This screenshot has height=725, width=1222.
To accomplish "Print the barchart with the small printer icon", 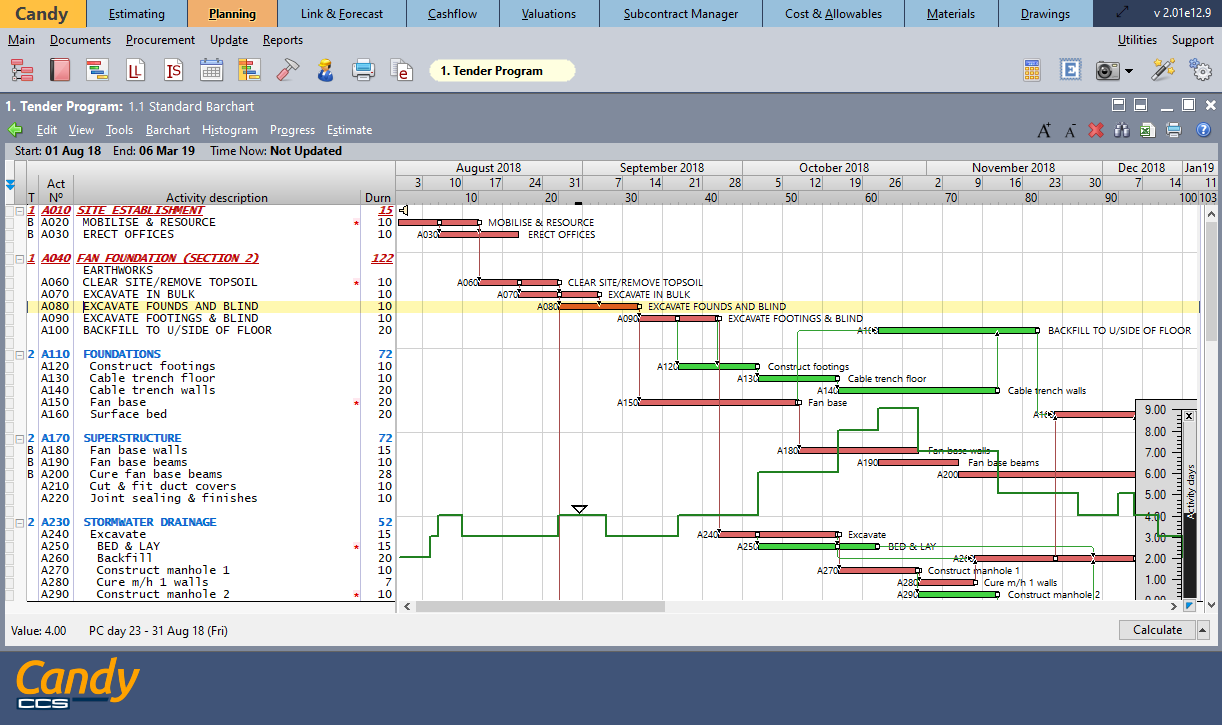I will tap(1174, 130).
